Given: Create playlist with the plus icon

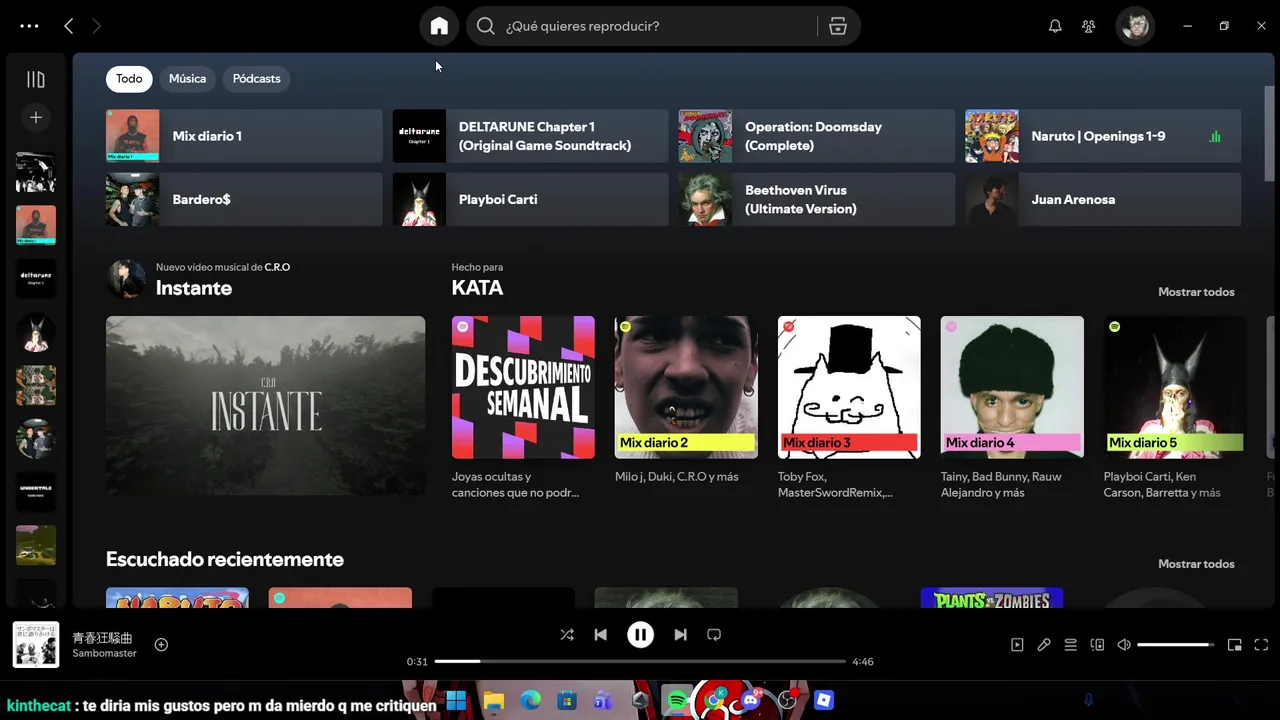Looking at the screenshot, I should click(x=36, y=117).
